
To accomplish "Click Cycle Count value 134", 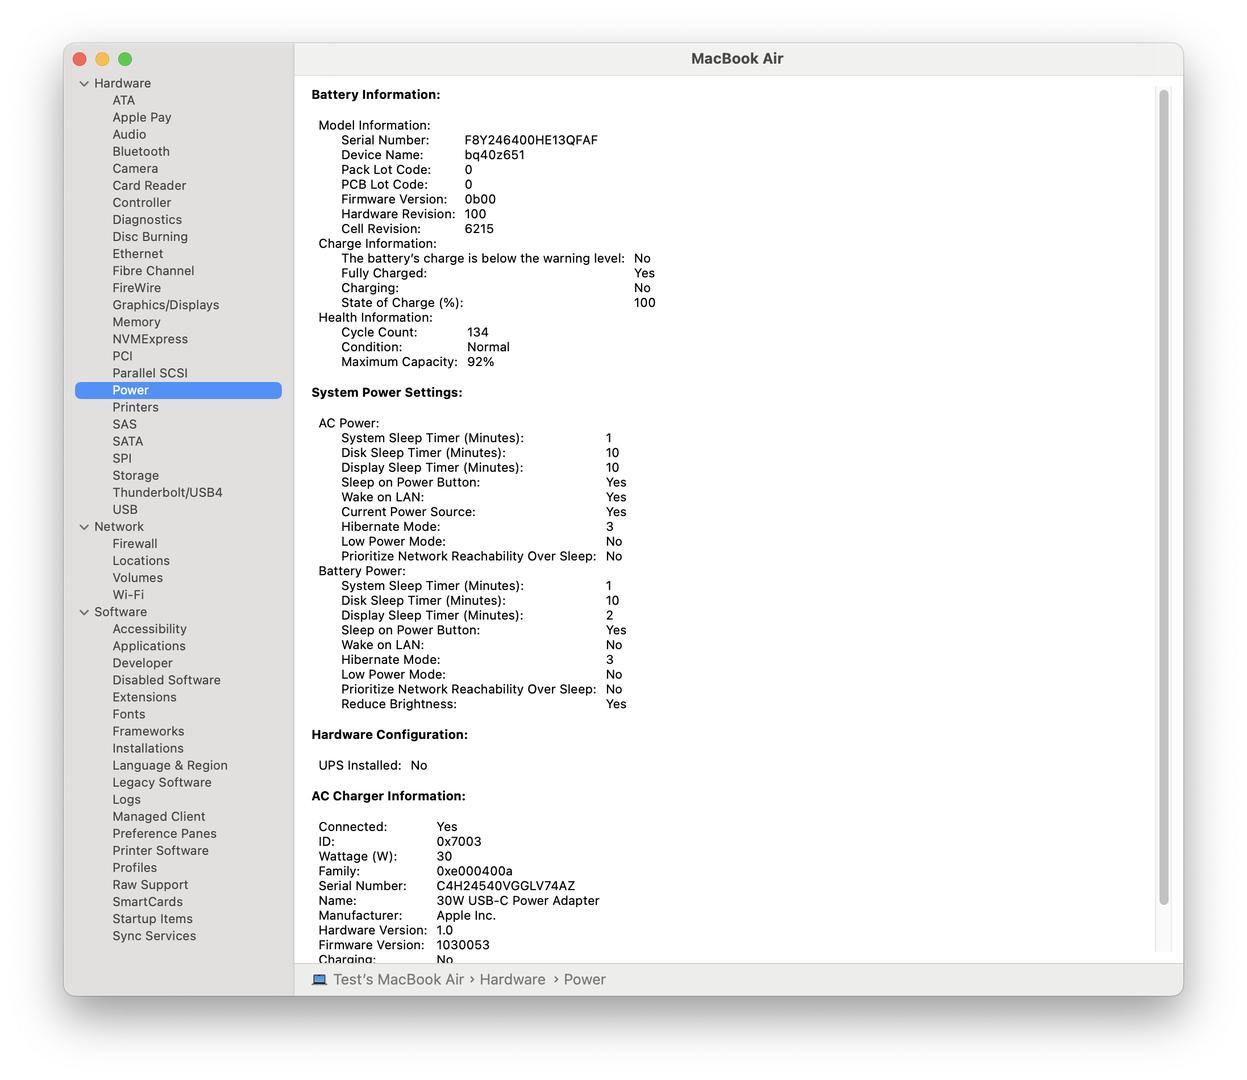I will pos(477,332).
